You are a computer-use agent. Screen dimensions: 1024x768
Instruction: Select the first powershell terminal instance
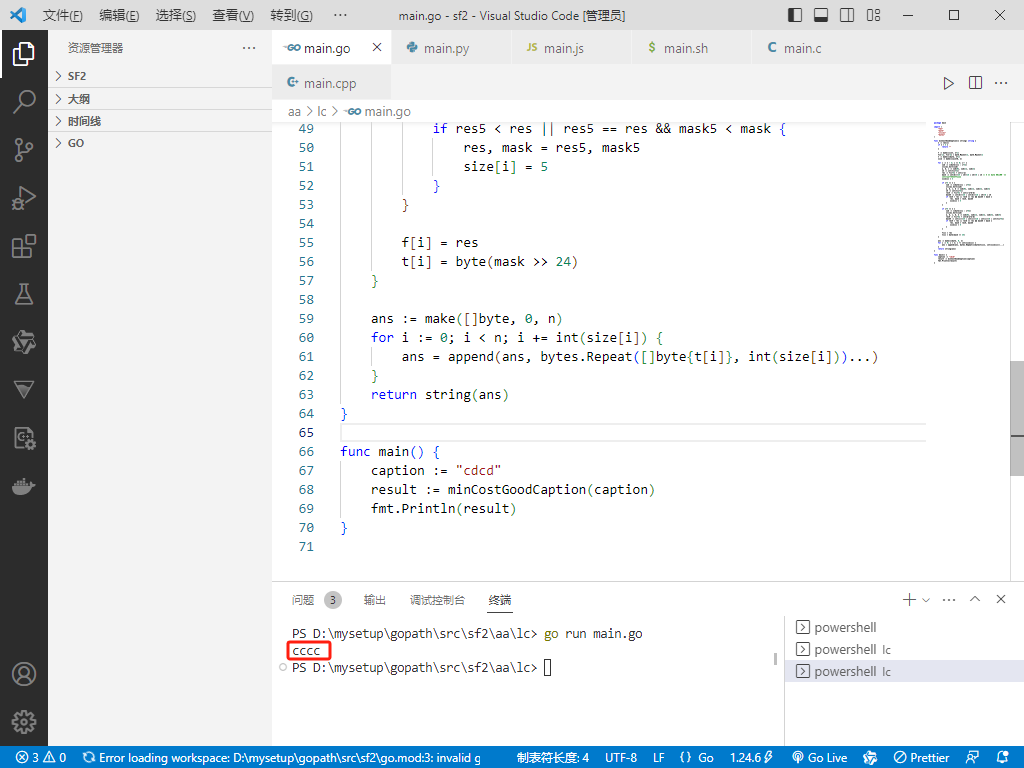[904, 628]
